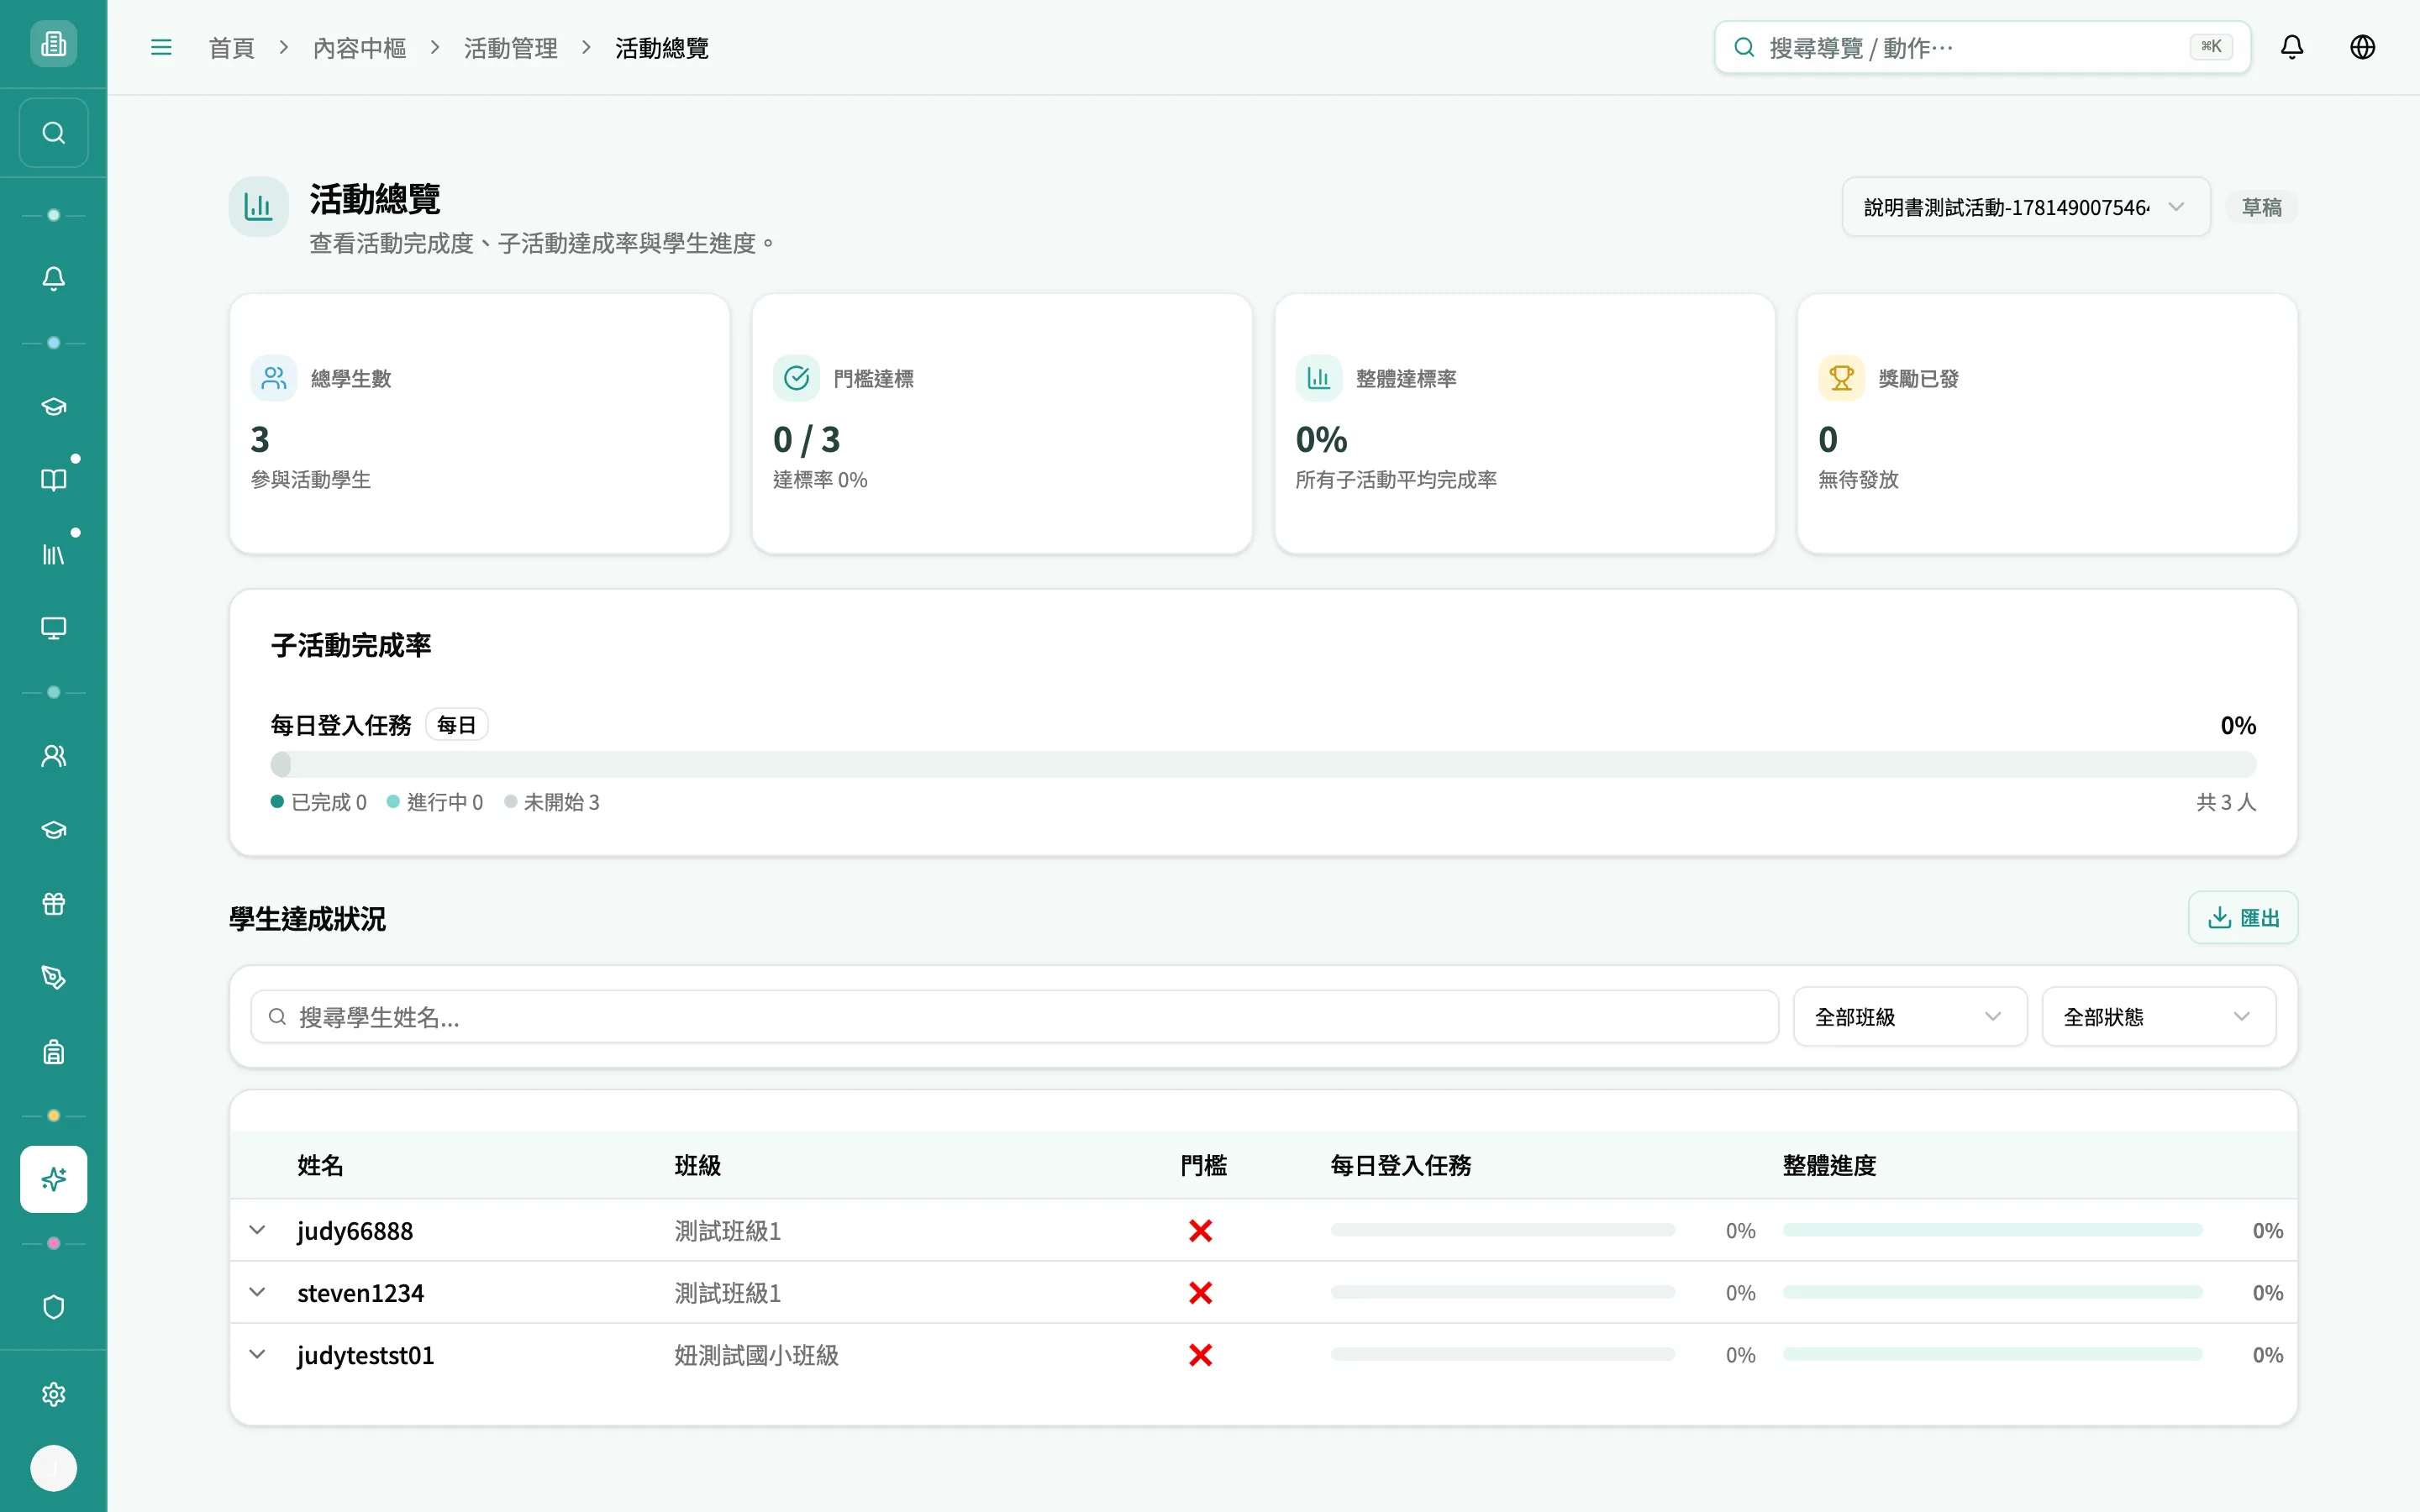Click the 每日登入任務 completion progress bar
Image resolution: width=2420 pixels, height=1512 pixels.
(x=1263, y=765)
